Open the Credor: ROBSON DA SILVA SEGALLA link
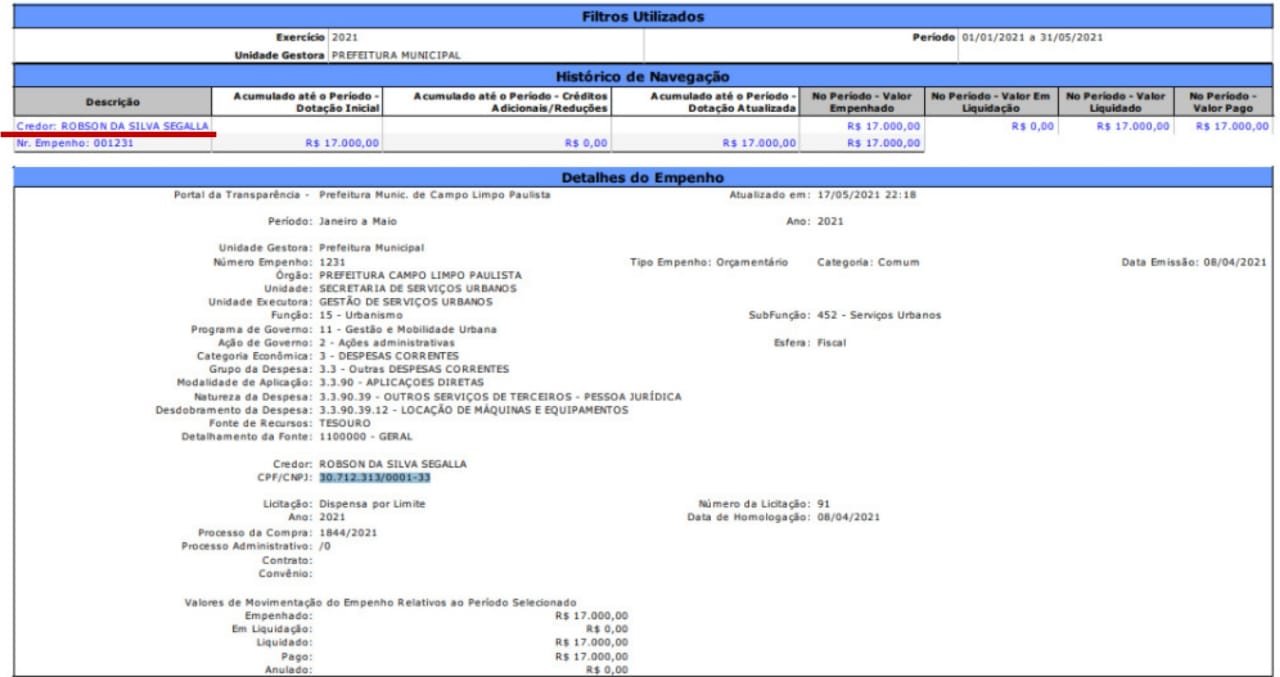Screen dimensions: 1280x677 coord(113,126)
